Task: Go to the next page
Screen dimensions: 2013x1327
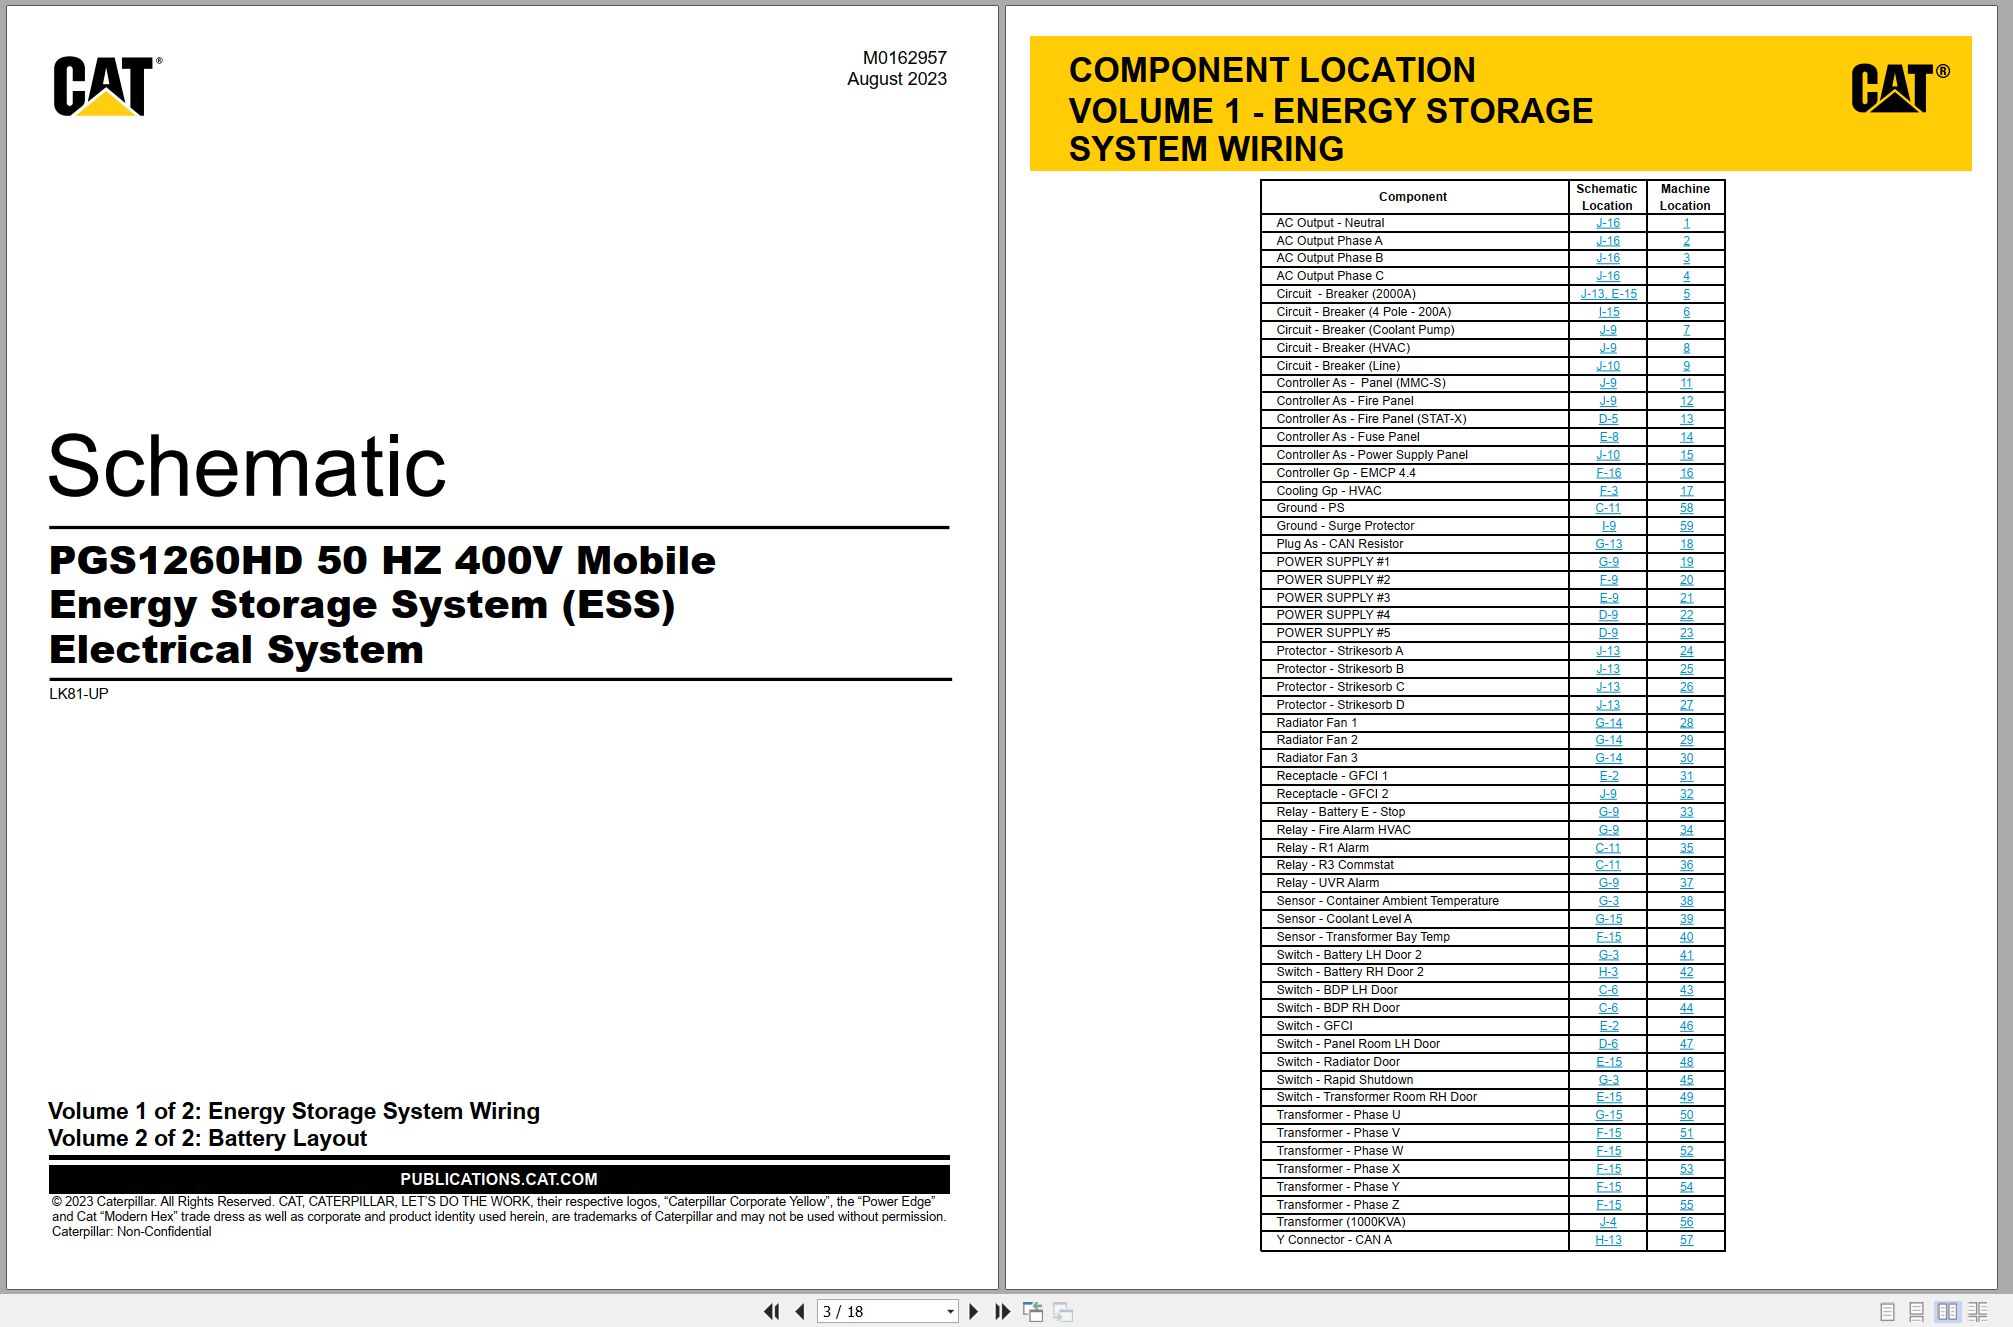Action: point(973,1311)
